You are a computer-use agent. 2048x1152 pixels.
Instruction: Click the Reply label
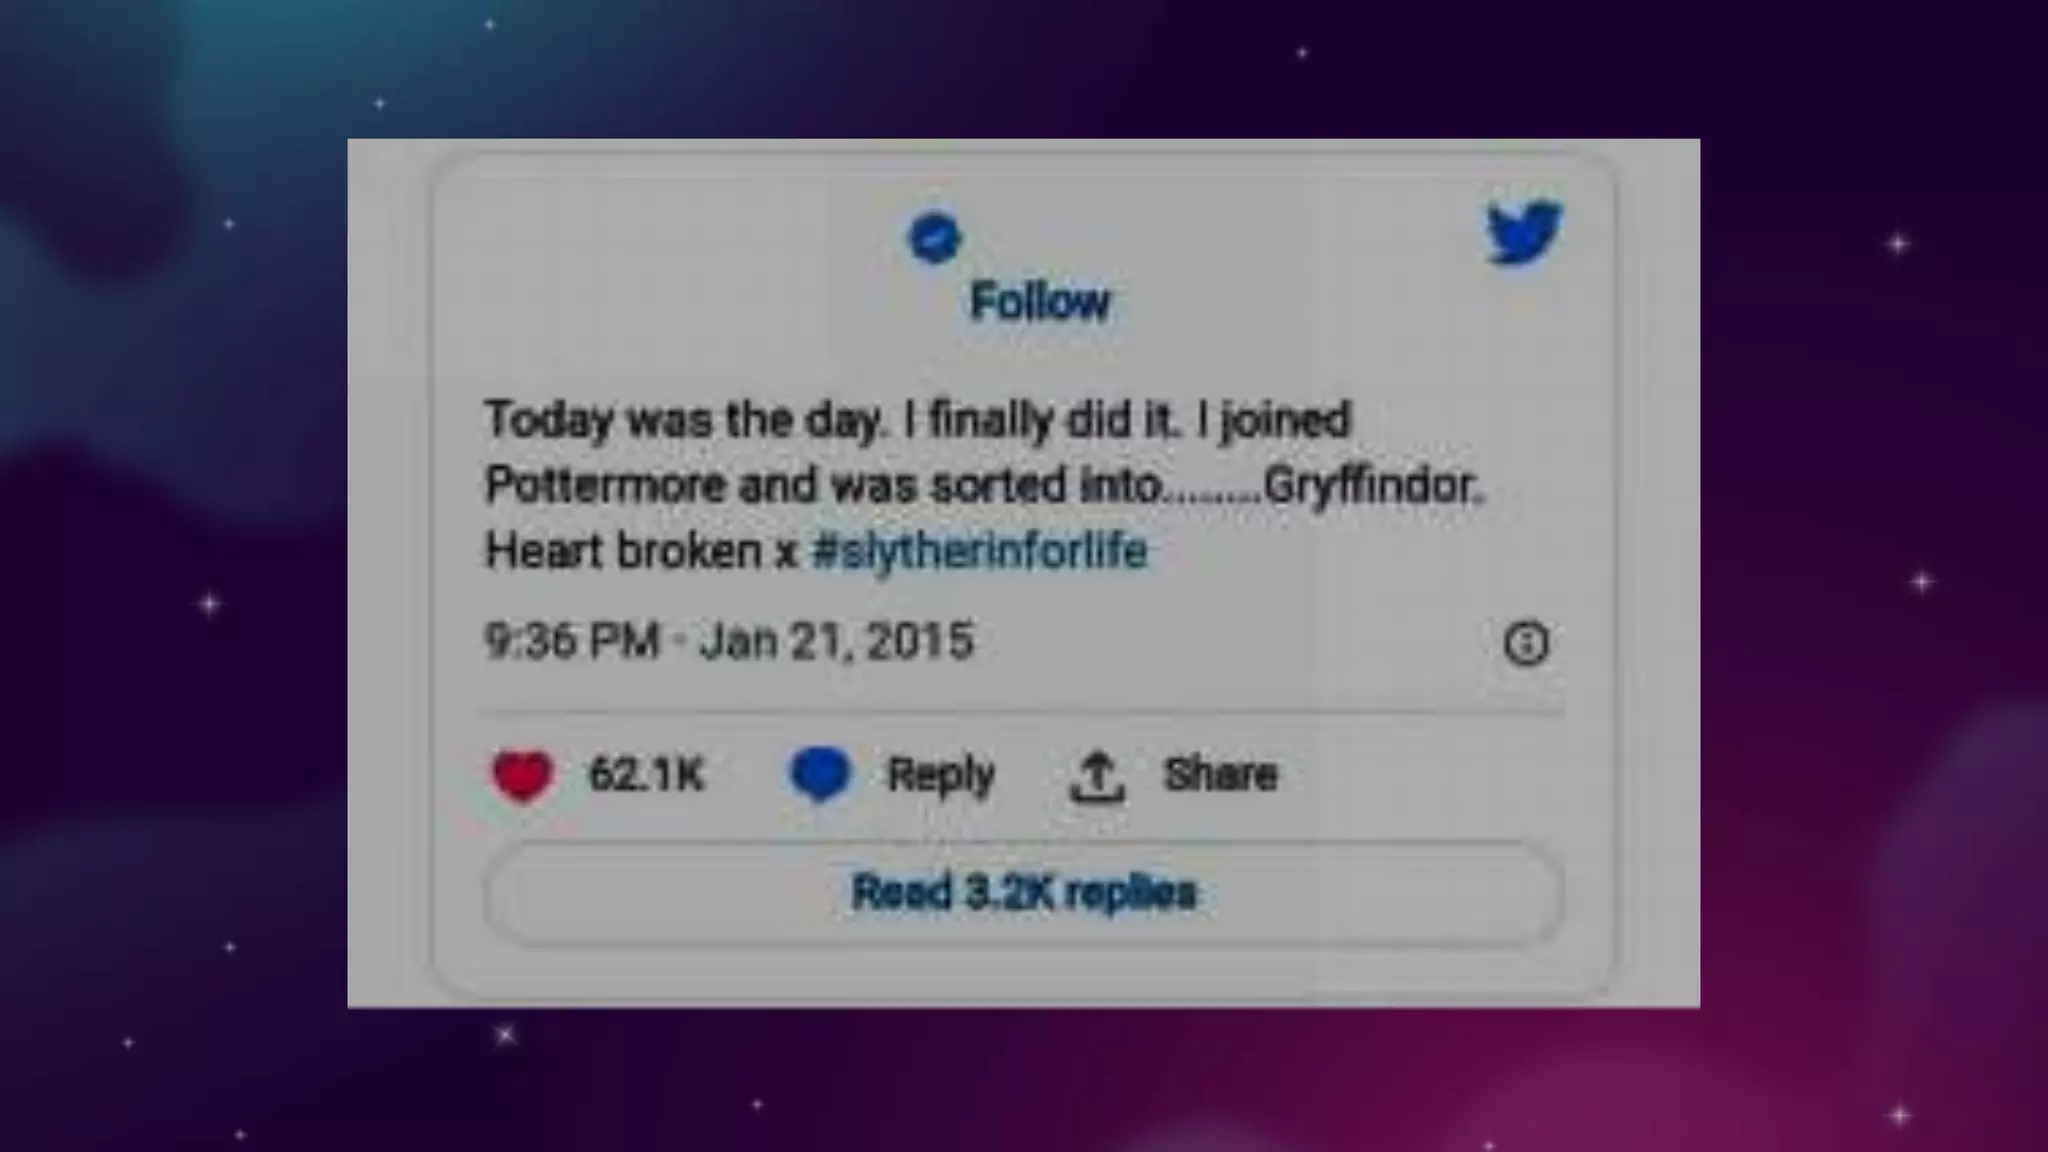coord(941,775)
